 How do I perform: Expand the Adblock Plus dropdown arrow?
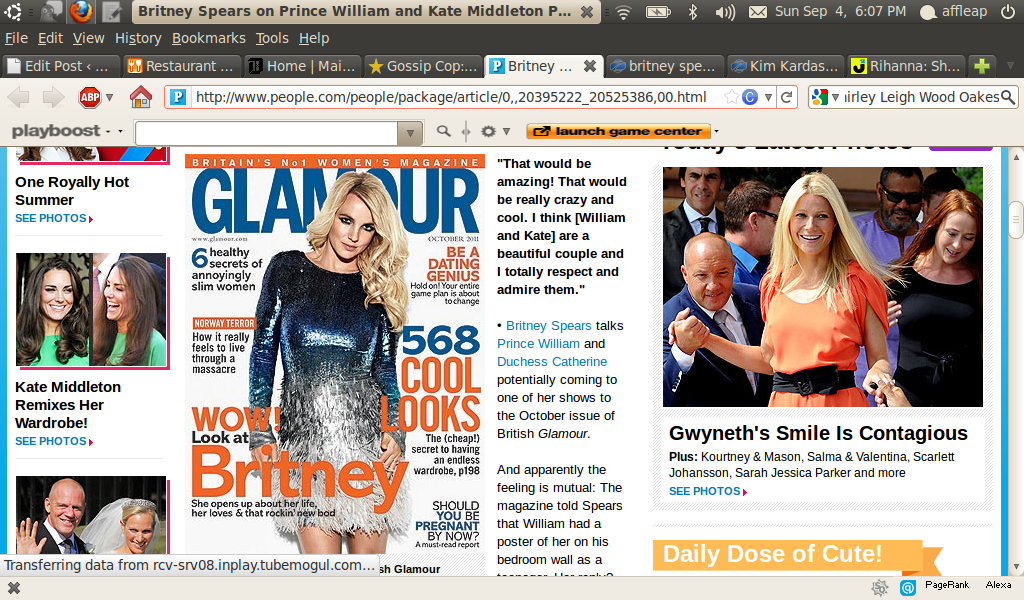[x=109, y=98]
